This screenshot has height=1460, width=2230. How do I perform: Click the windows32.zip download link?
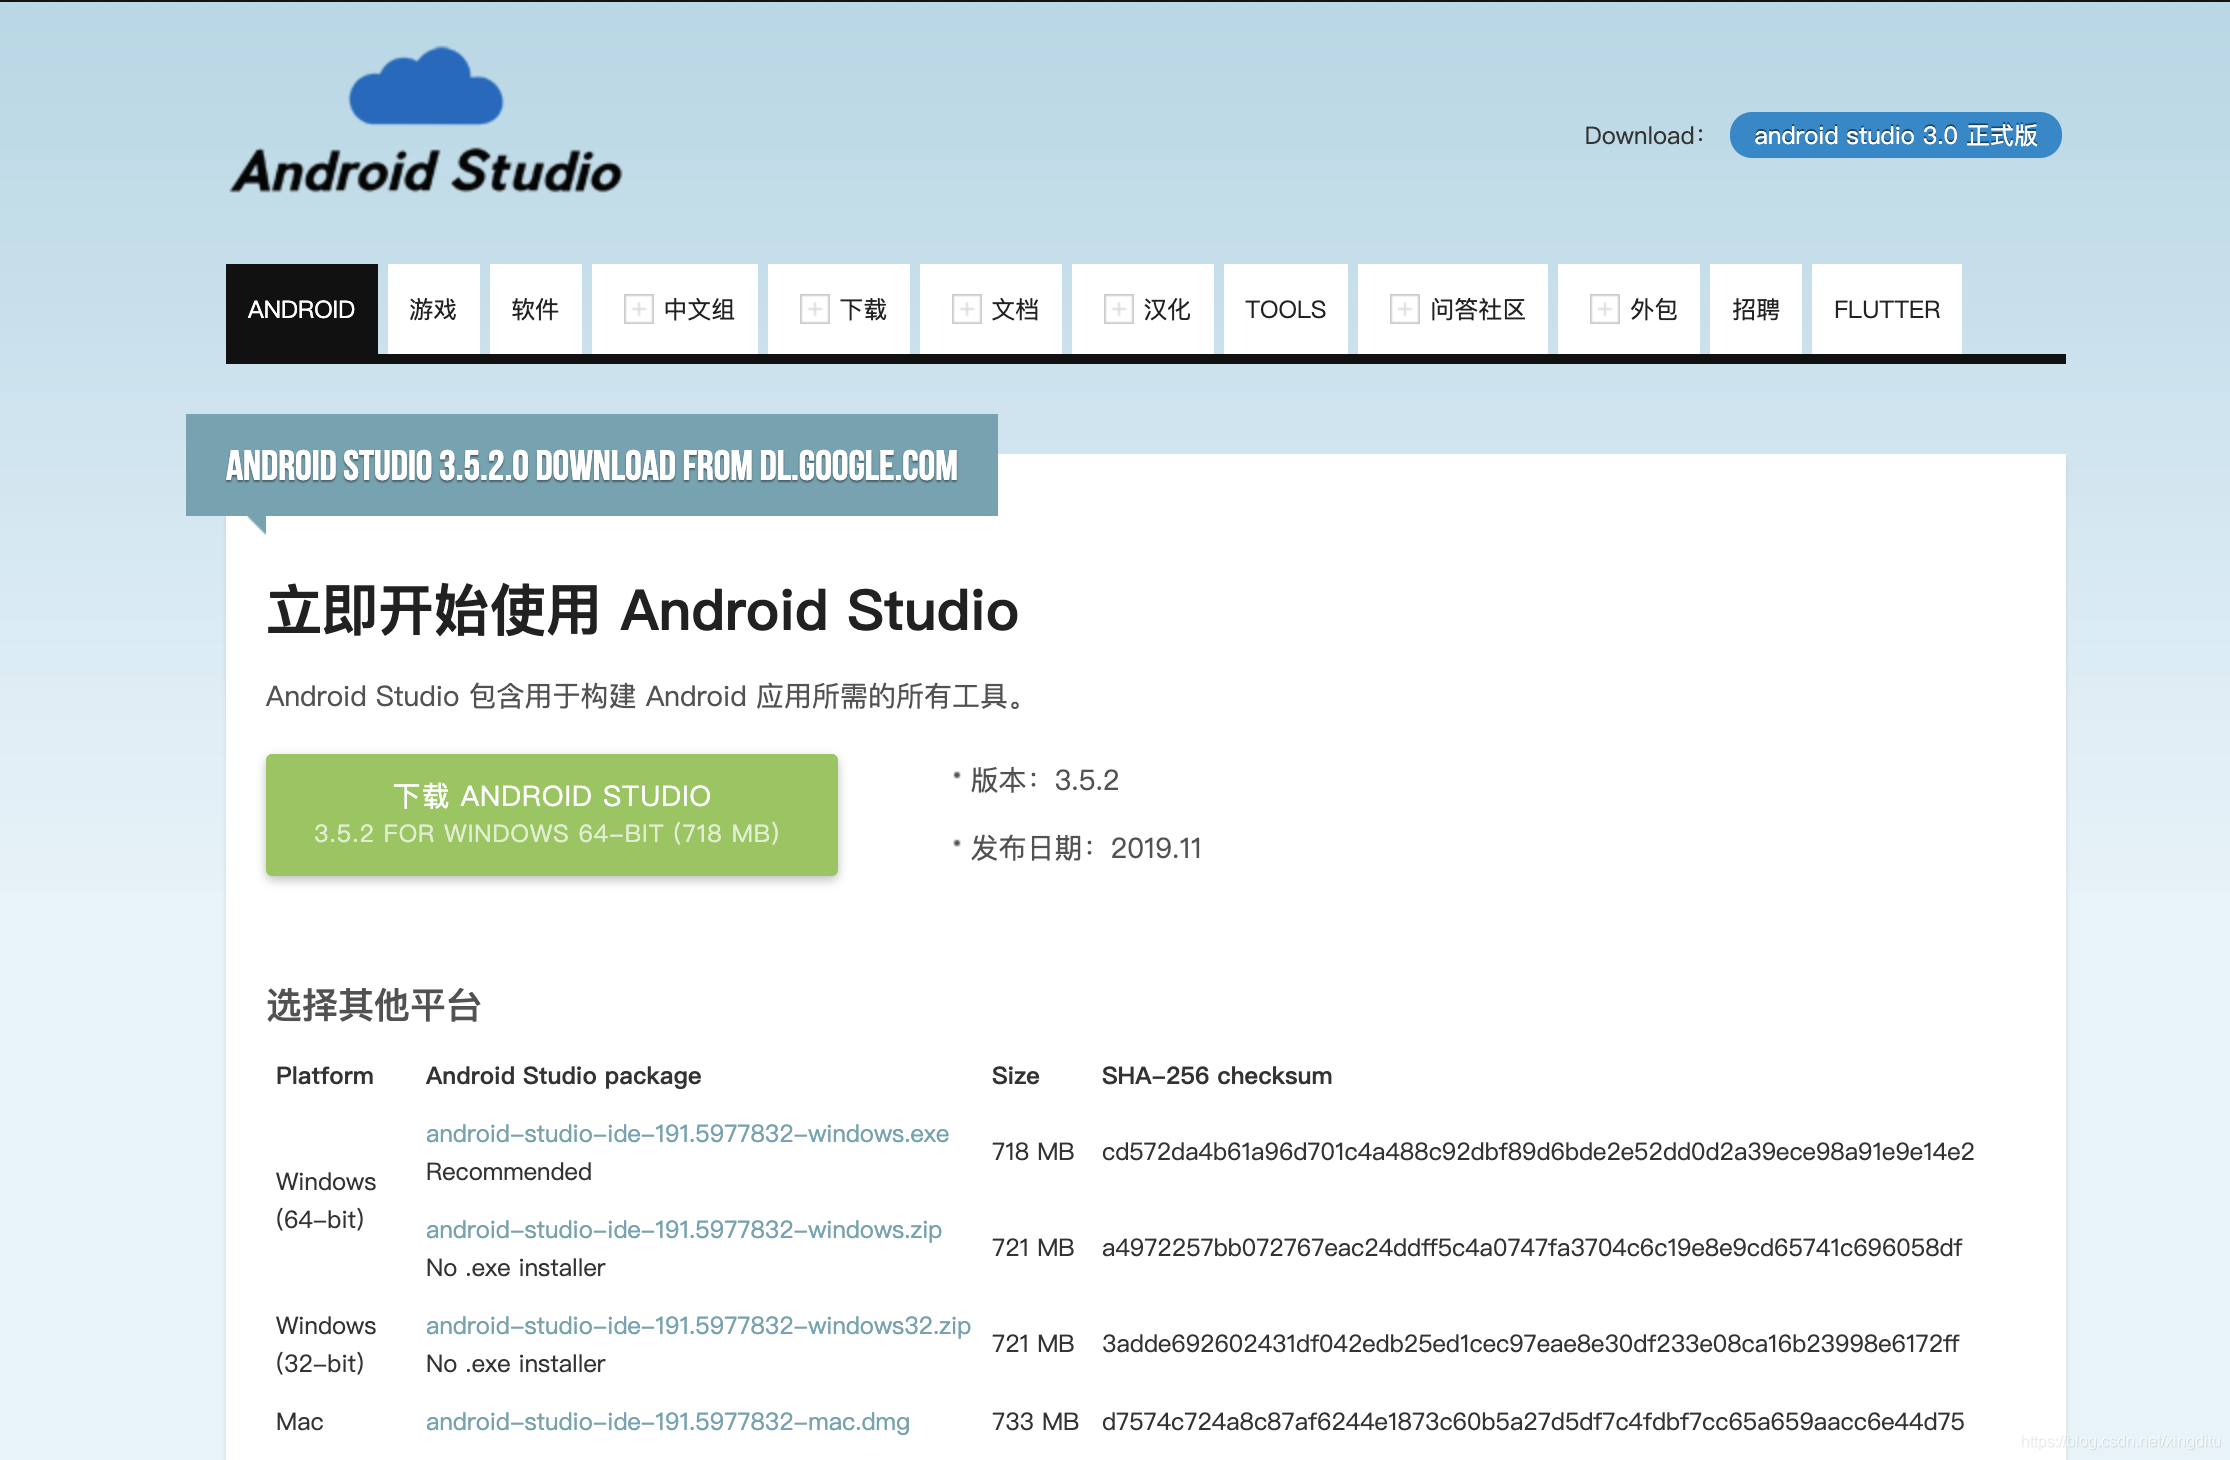tap(698, 1325)
